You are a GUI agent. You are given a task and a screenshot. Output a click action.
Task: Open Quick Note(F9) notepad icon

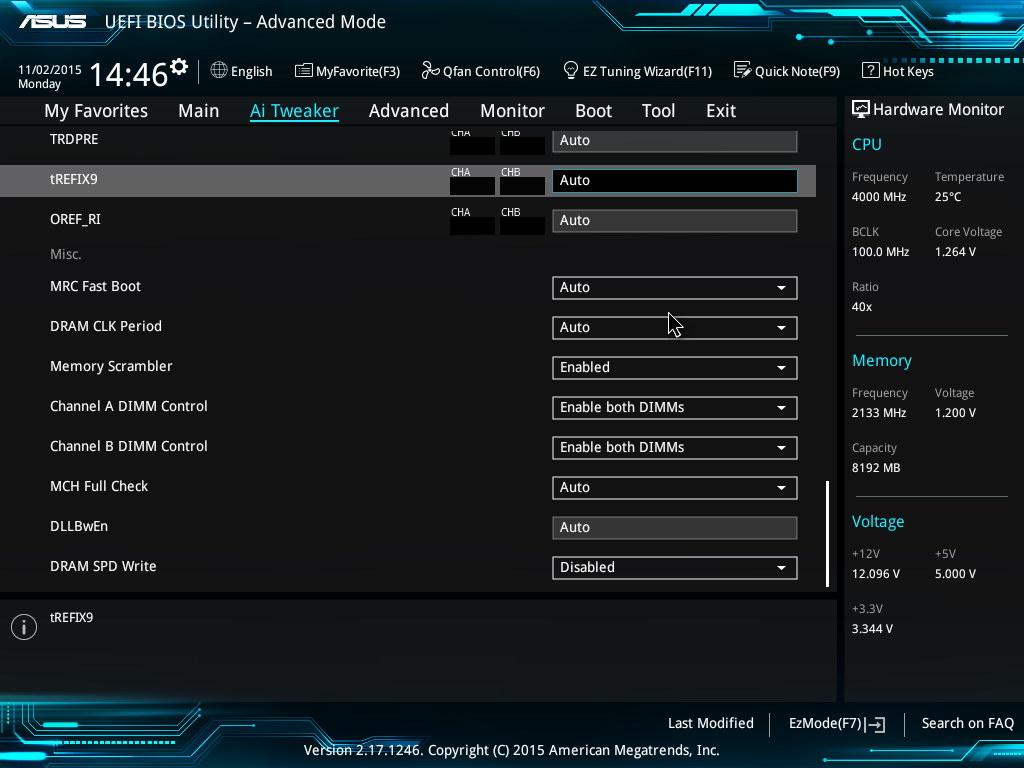click(x=742, y=71)
